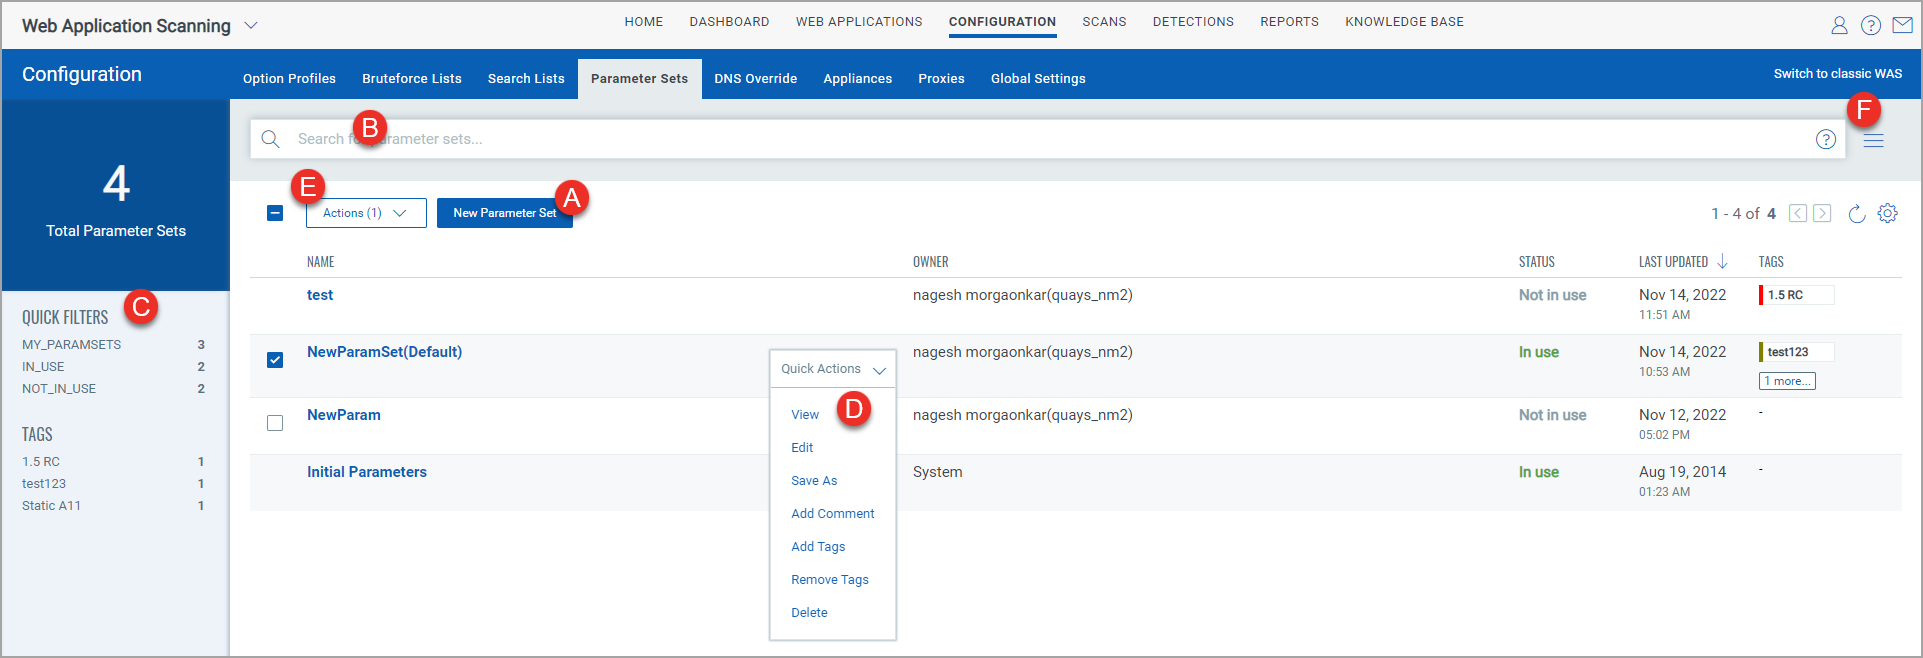Choose Remove Tags in Quick Actions
1923x658 pixels.
830,580
